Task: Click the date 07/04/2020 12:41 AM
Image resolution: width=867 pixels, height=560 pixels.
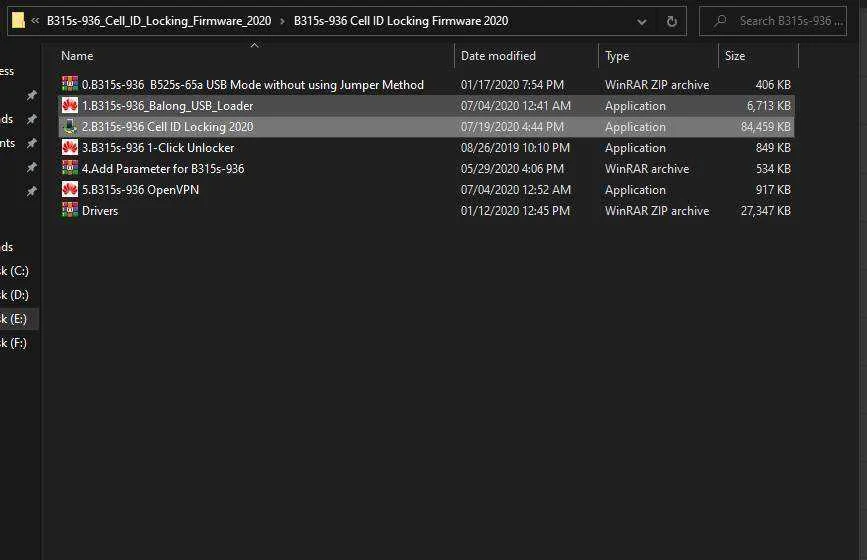Action: pyautogui.click(x=516, y=106)
